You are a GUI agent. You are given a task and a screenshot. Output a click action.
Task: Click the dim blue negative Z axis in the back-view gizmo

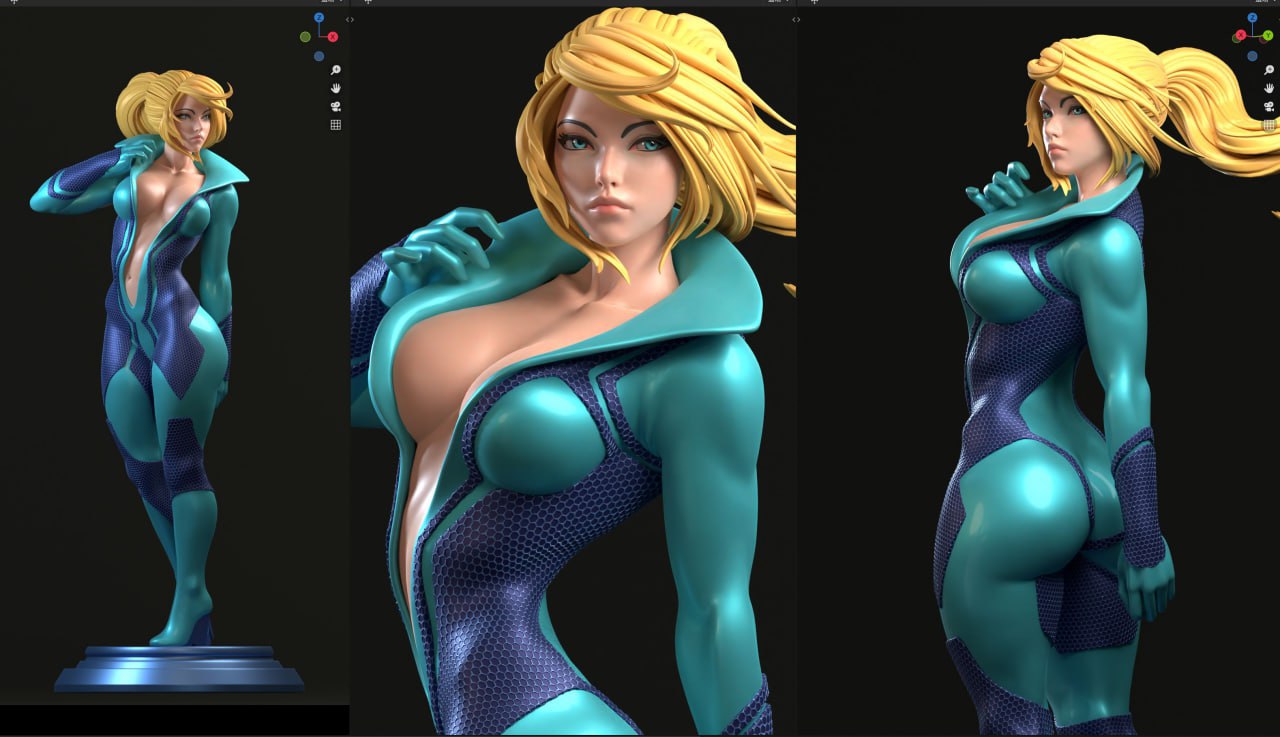pyautogui.click(x=1252, y=56)
